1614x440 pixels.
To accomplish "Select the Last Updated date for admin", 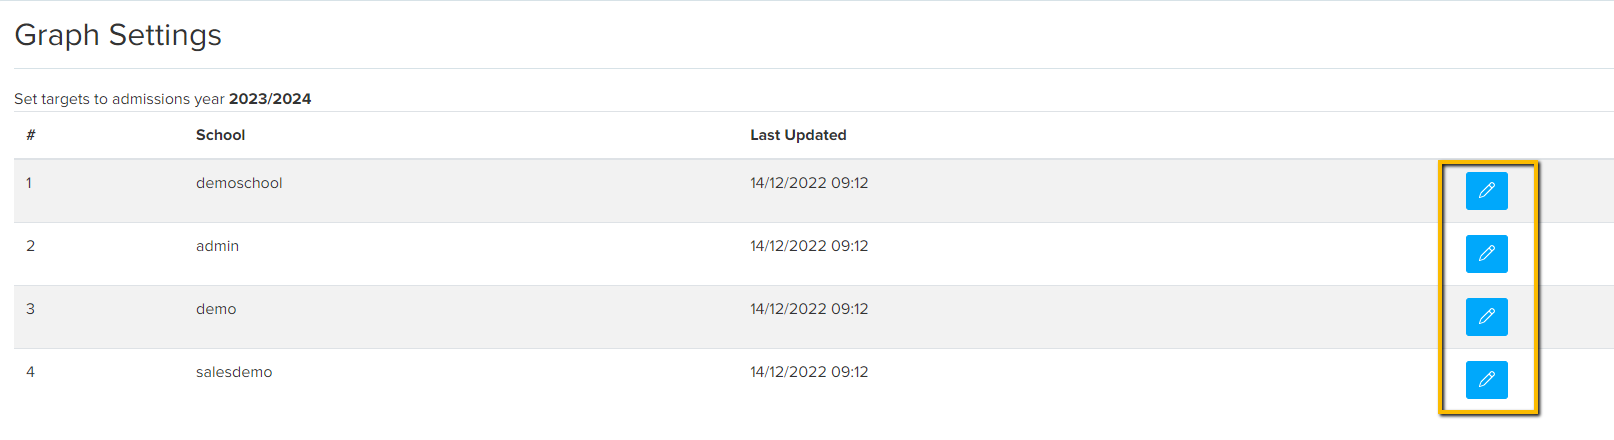I will click(809, 246).
